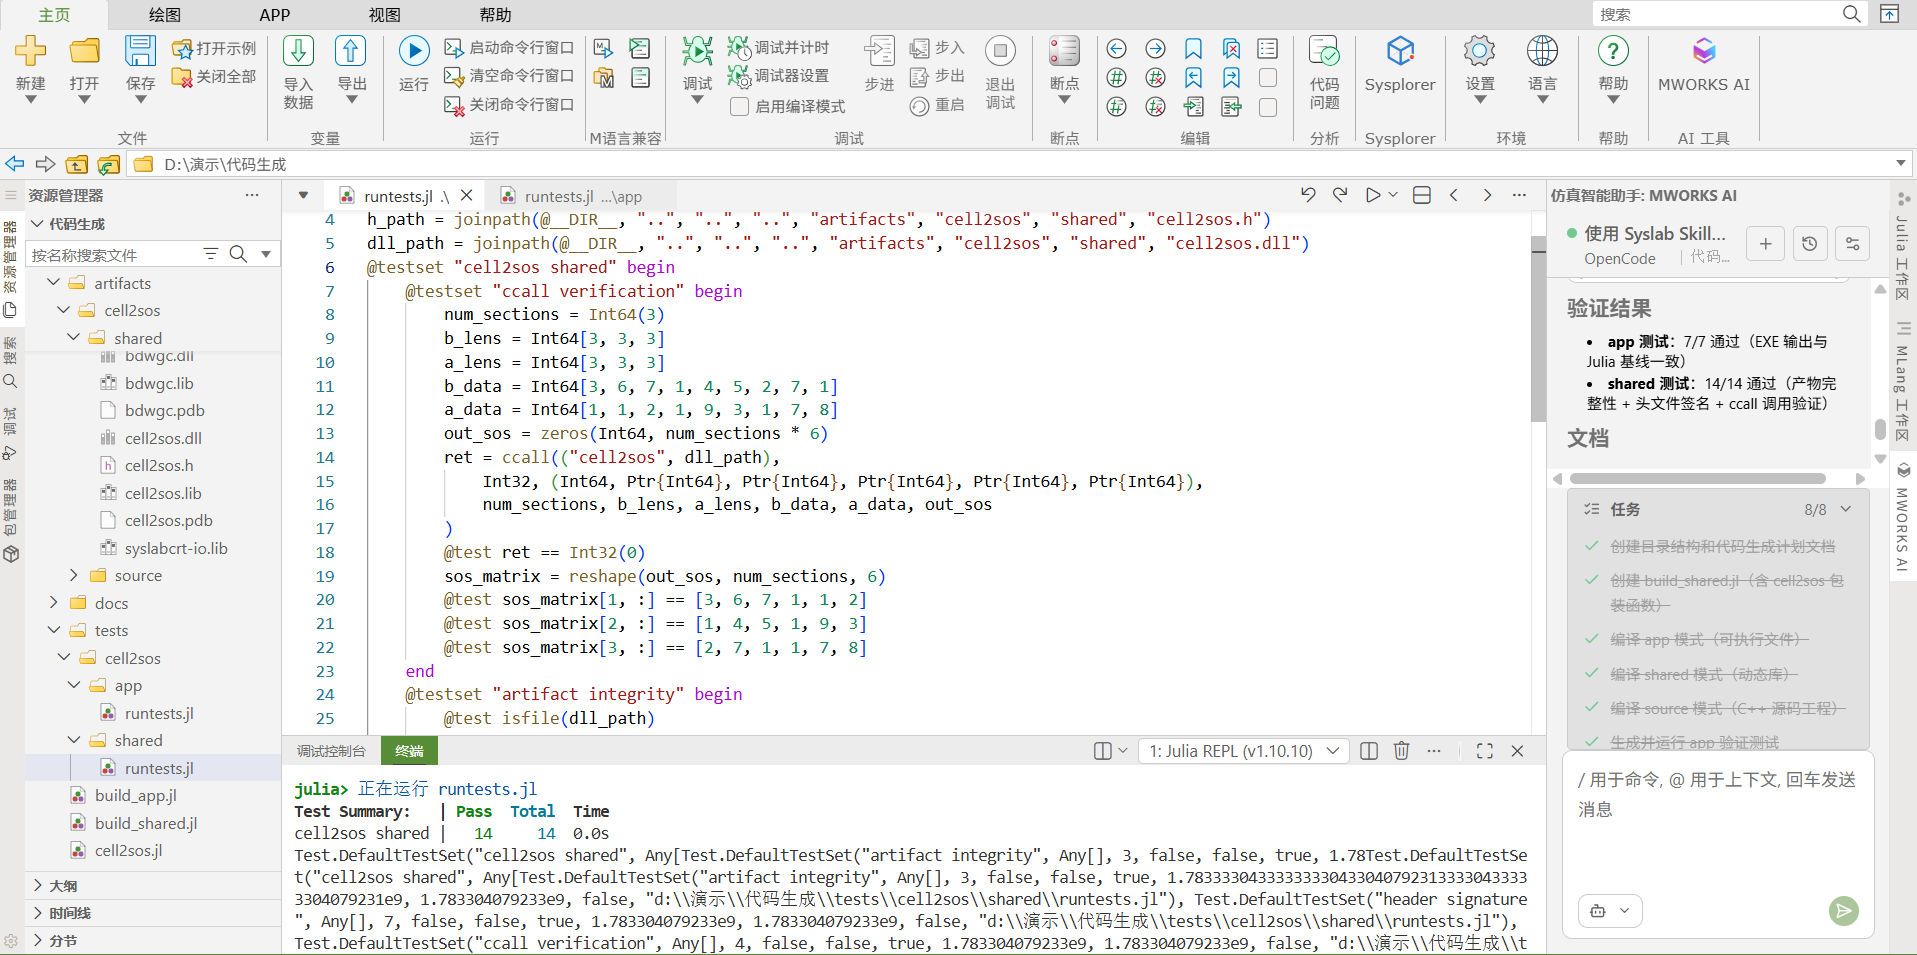Screen dimensions: 1917x955
Task: Close the active runtests.jl tab
Action: pyautogui.click(x=466, y=195)
